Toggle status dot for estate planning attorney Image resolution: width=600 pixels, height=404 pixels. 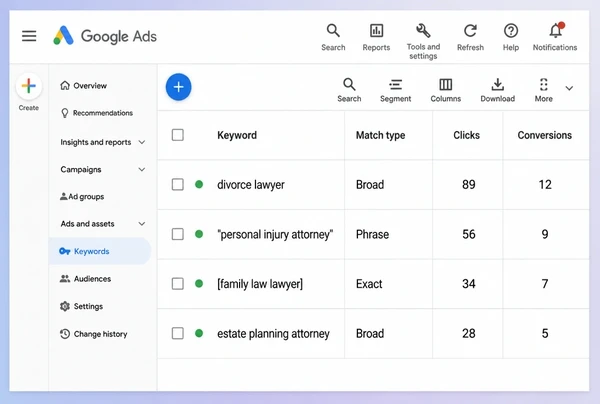pos(199,333)
